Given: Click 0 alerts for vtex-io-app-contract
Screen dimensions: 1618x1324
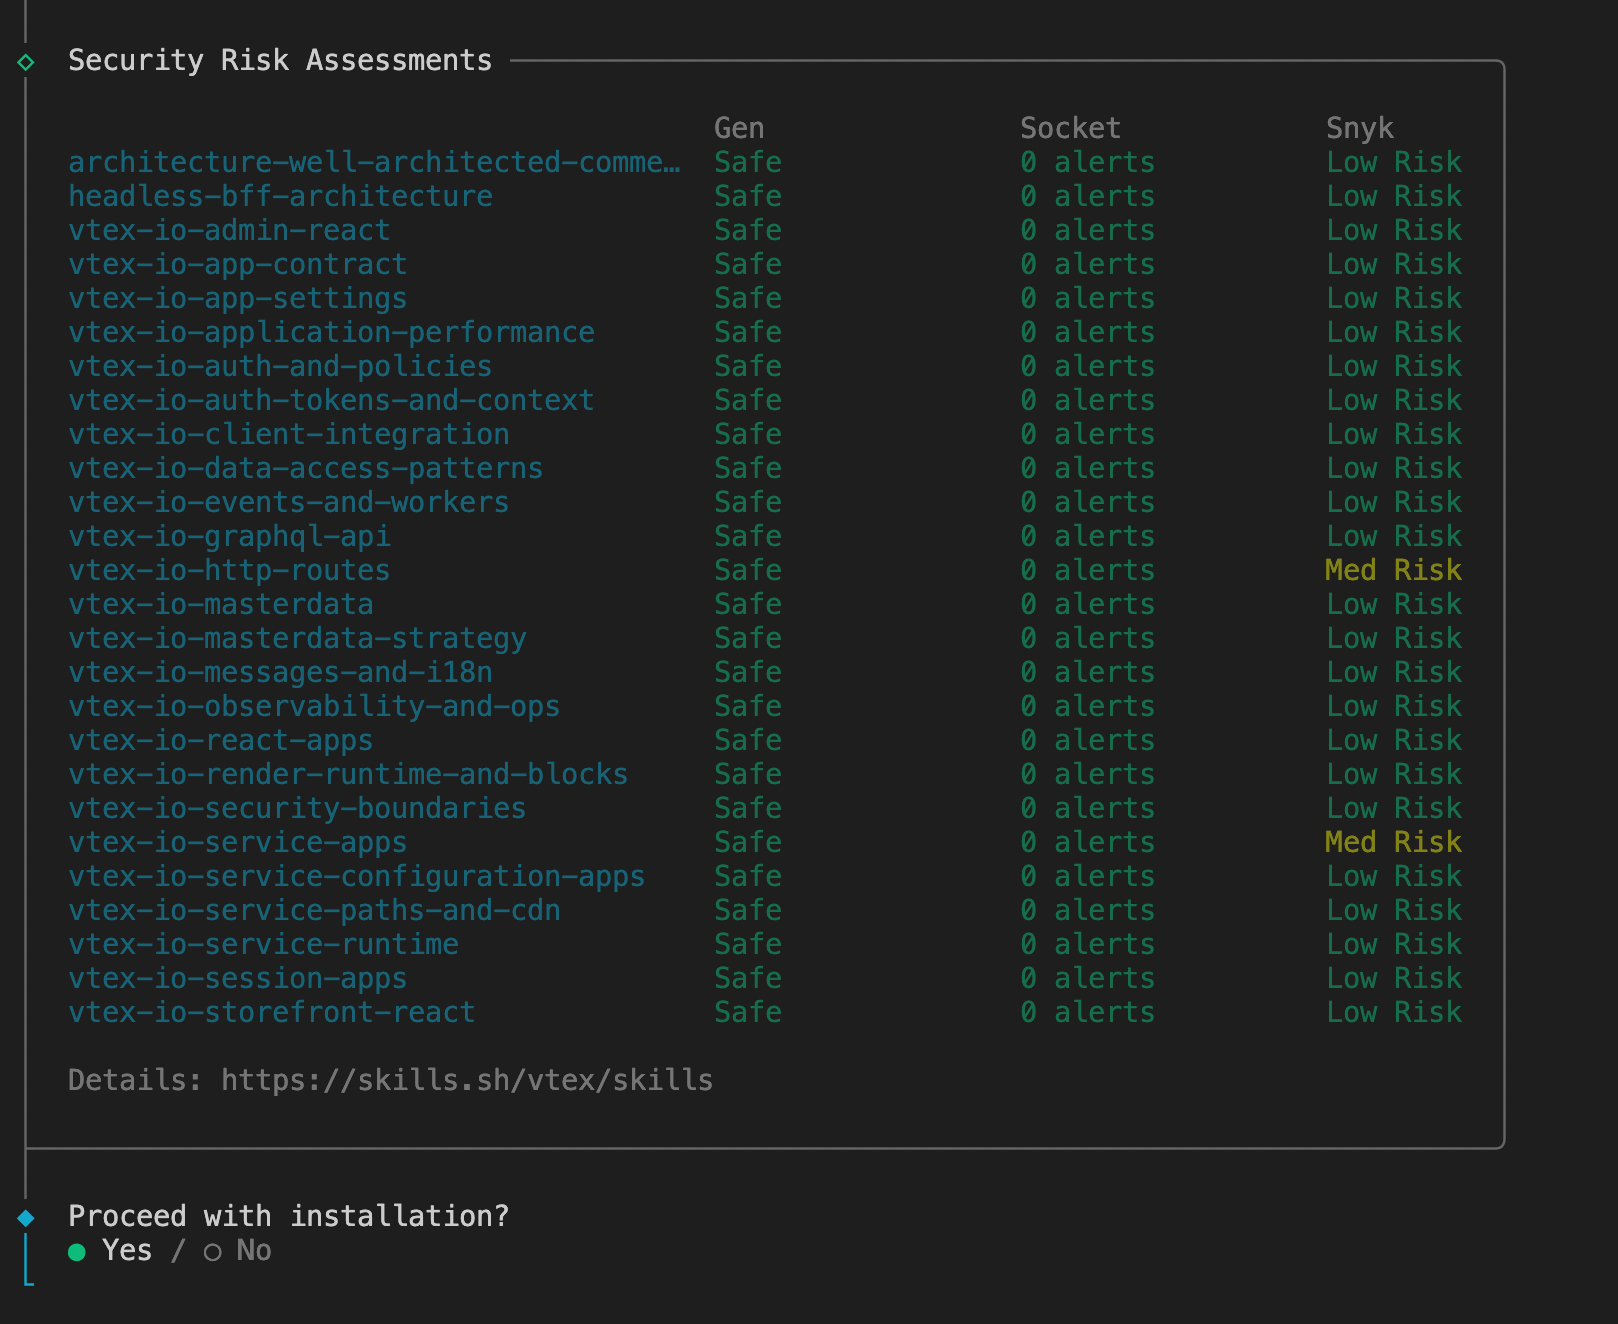Looking at the screenshot, I should click(1088, 264).
